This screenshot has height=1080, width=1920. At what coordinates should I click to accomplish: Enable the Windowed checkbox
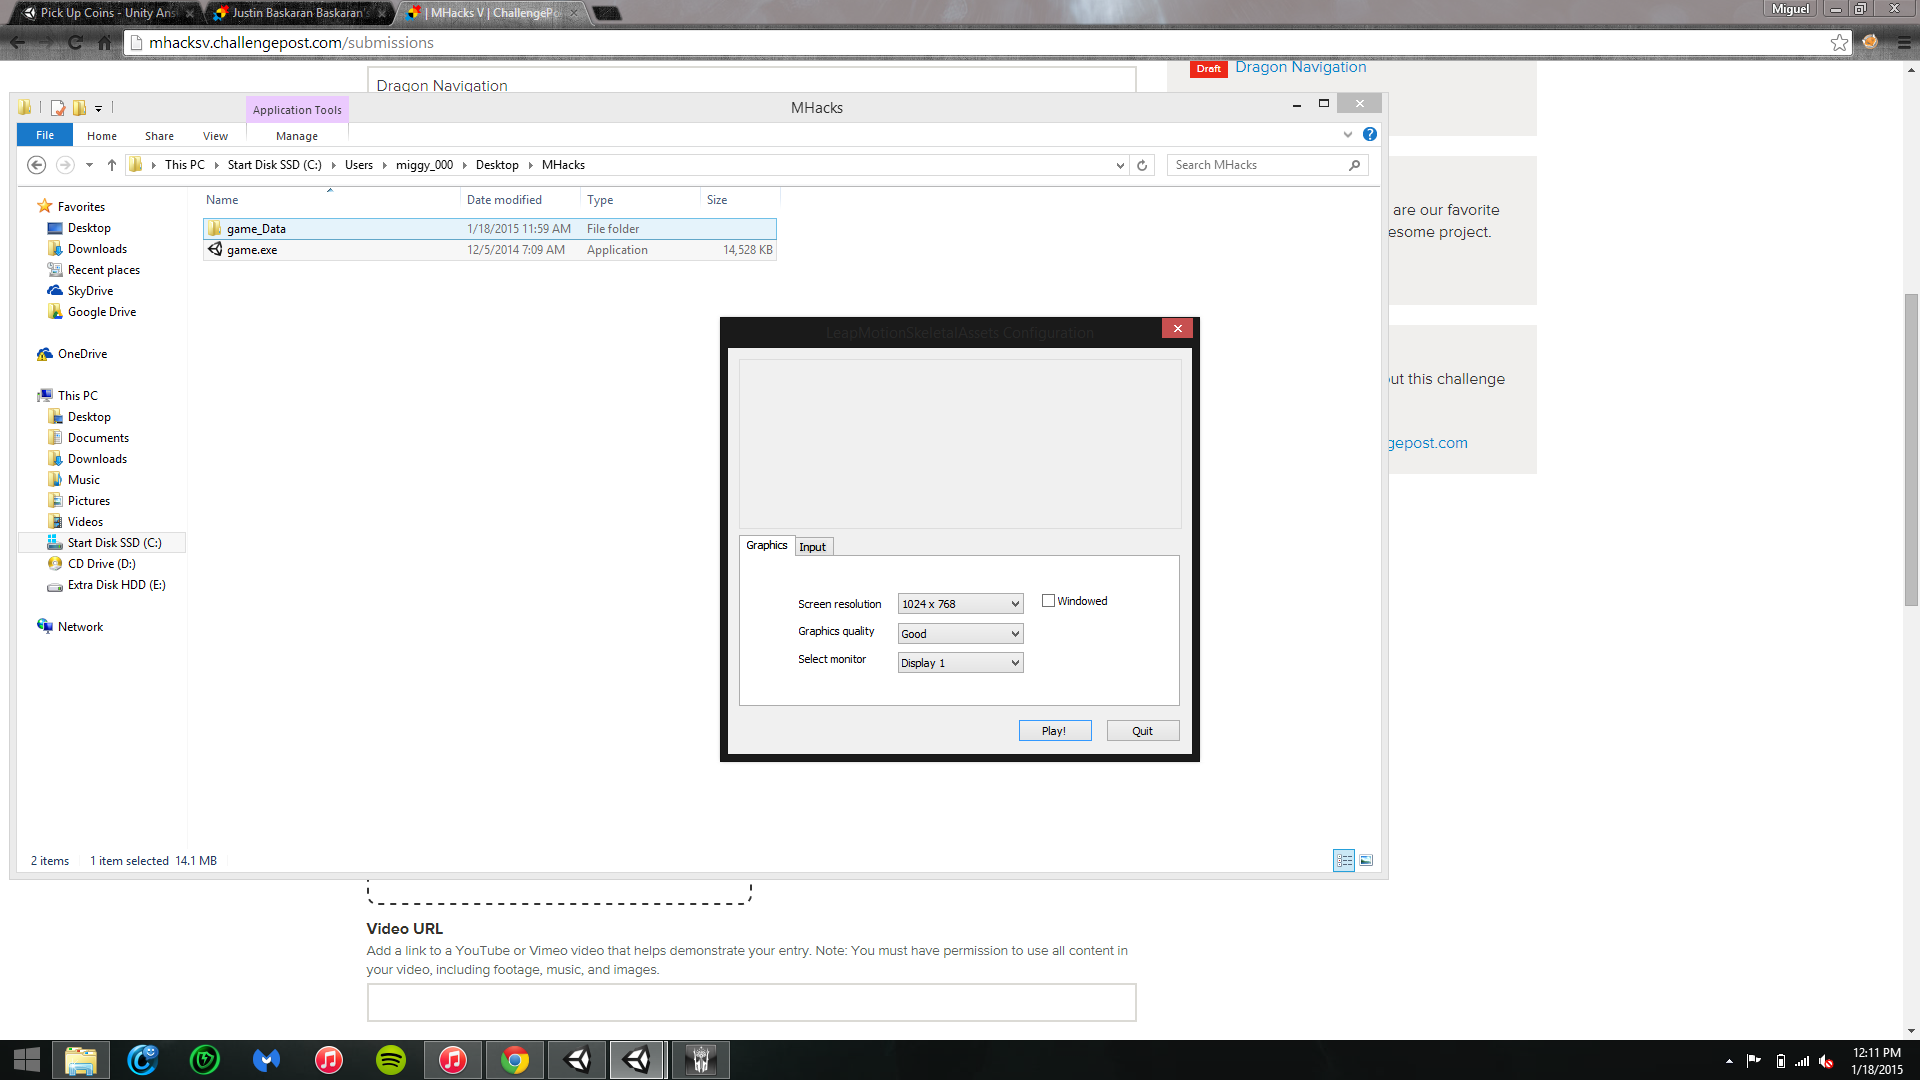(x=1048, y=601)
